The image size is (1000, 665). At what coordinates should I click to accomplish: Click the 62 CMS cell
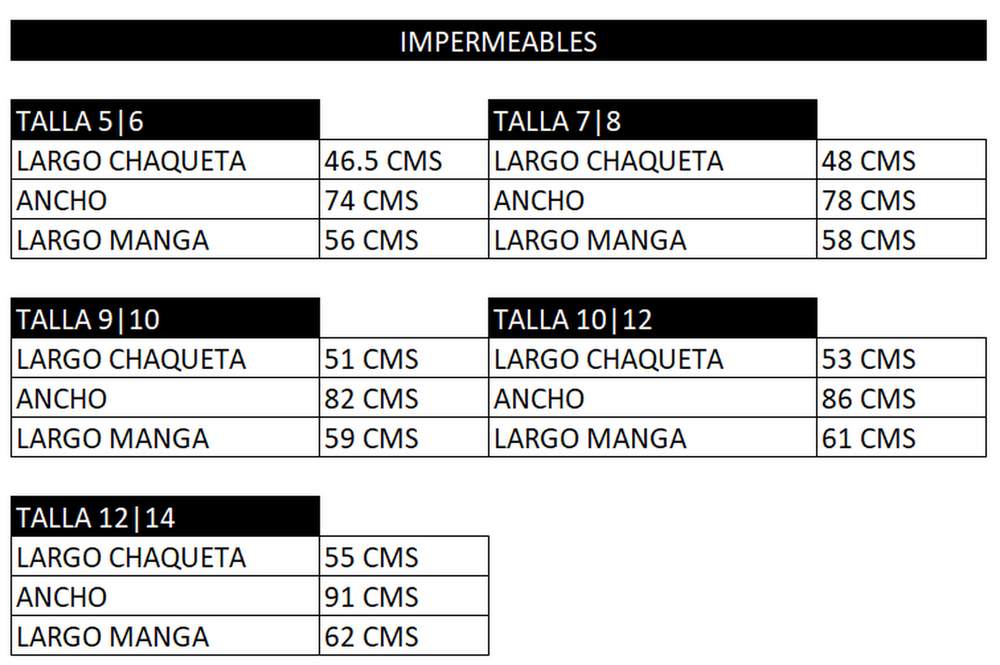point(403,636)
